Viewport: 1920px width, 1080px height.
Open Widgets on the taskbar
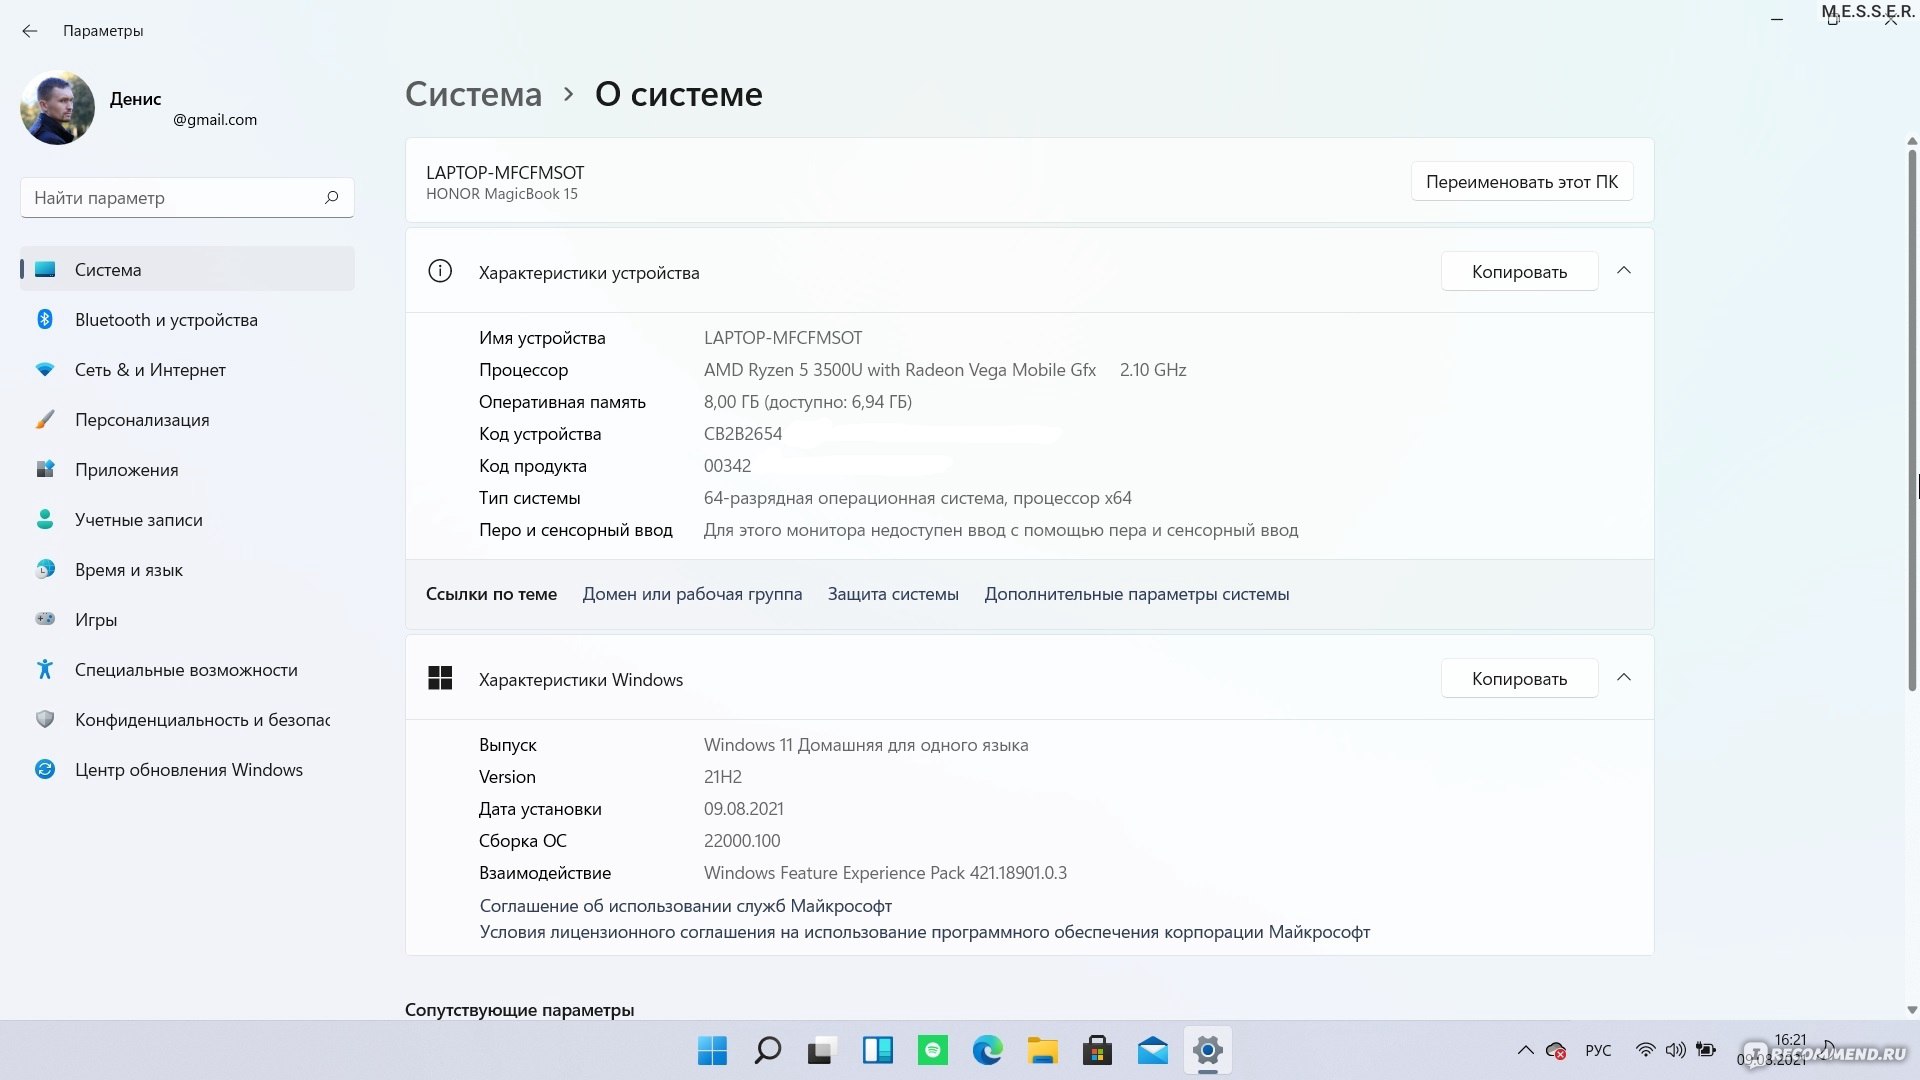click(x=877, y=1050)
